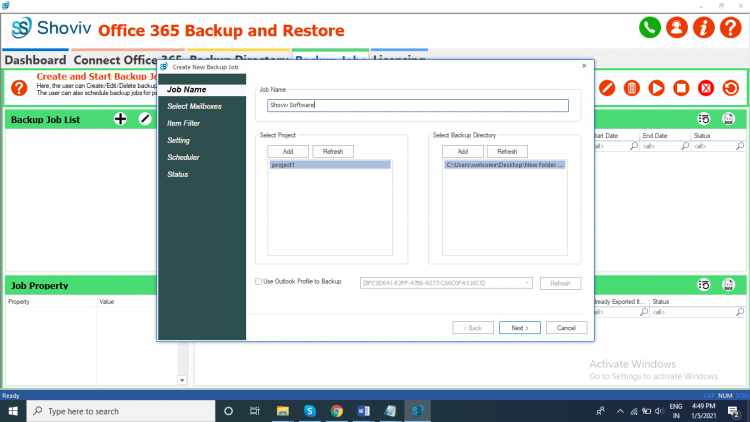Click the green phone contact icon

(x=650, y=28)
